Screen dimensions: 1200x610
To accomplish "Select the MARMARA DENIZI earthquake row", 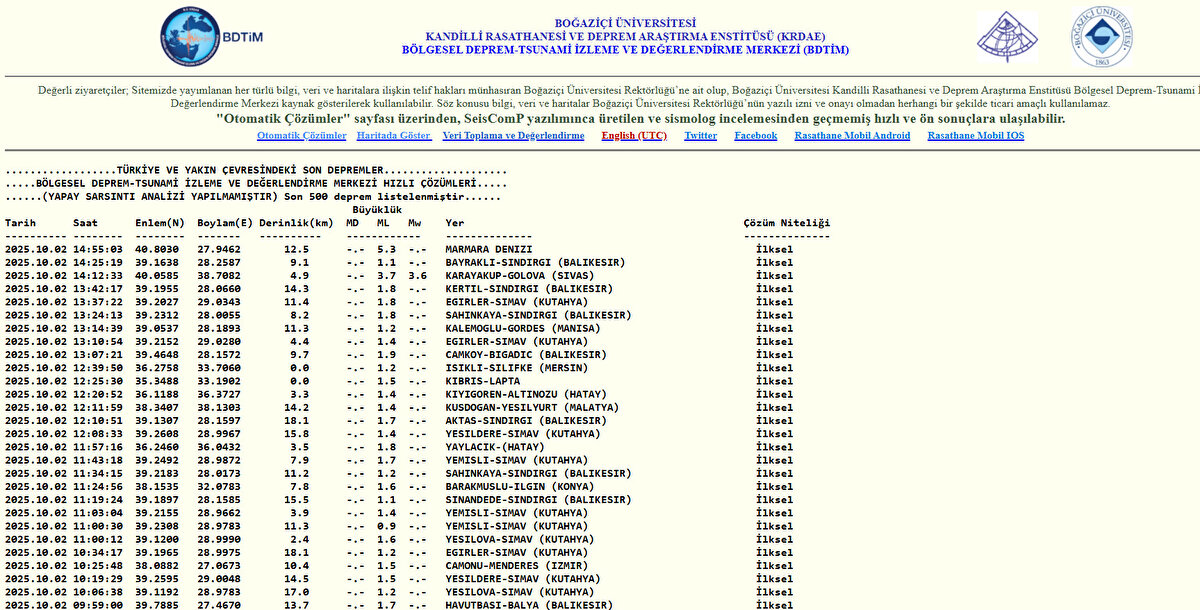I will coord(488,249).
